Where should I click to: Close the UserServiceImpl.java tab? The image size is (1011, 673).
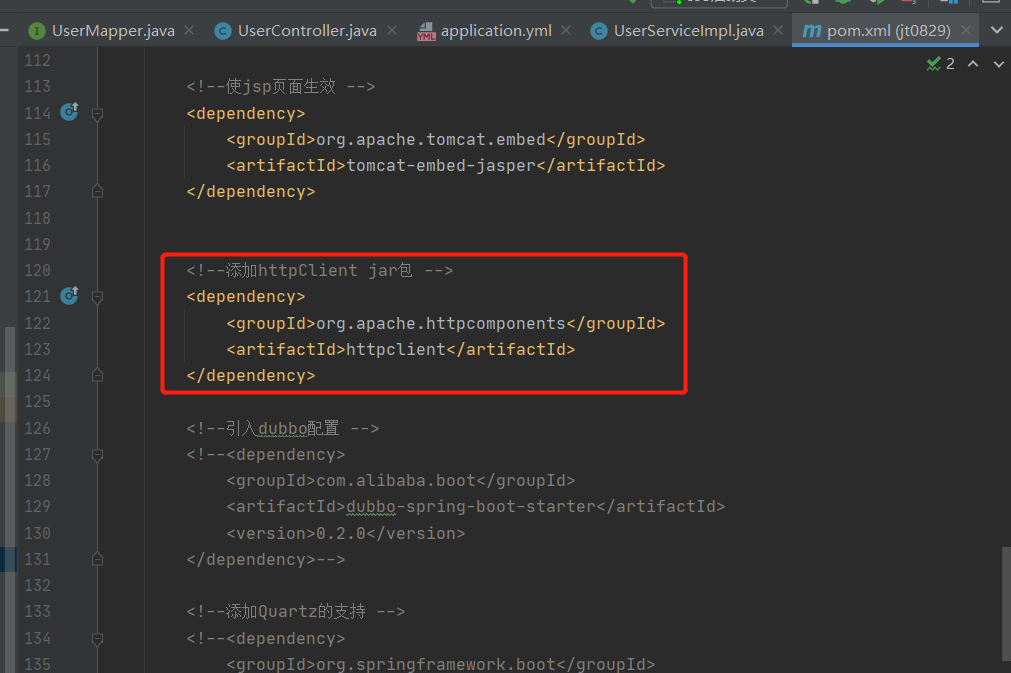coord(778,30)
